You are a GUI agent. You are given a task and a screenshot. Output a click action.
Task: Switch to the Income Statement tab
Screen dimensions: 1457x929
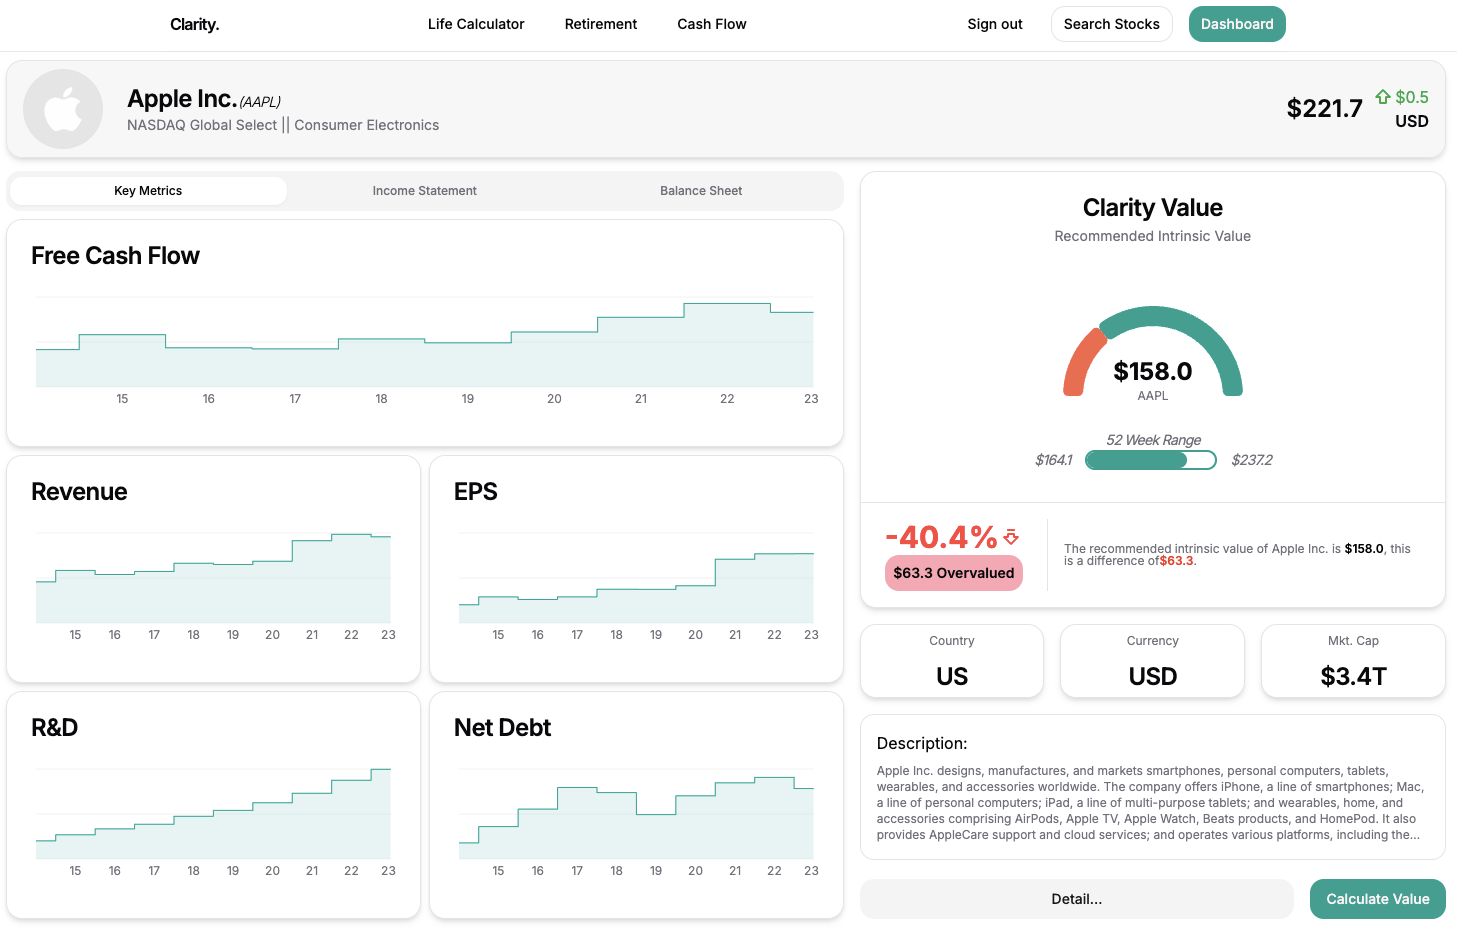pos(424,191)
